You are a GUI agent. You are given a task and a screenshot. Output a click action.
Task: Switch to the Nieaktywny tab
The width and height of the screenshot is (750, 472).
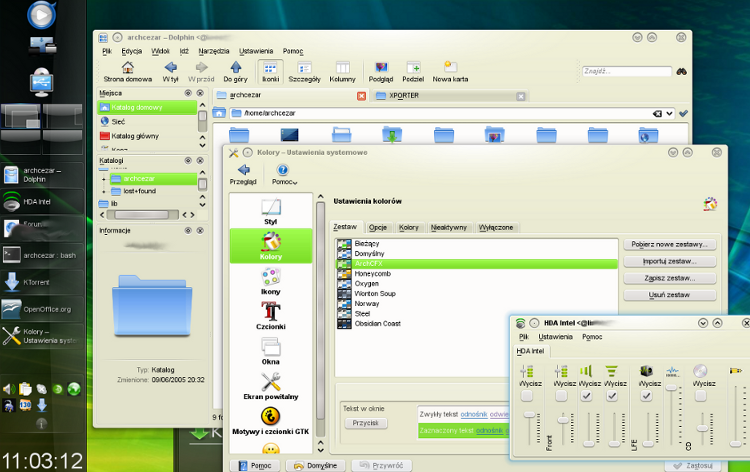point(449,228)
